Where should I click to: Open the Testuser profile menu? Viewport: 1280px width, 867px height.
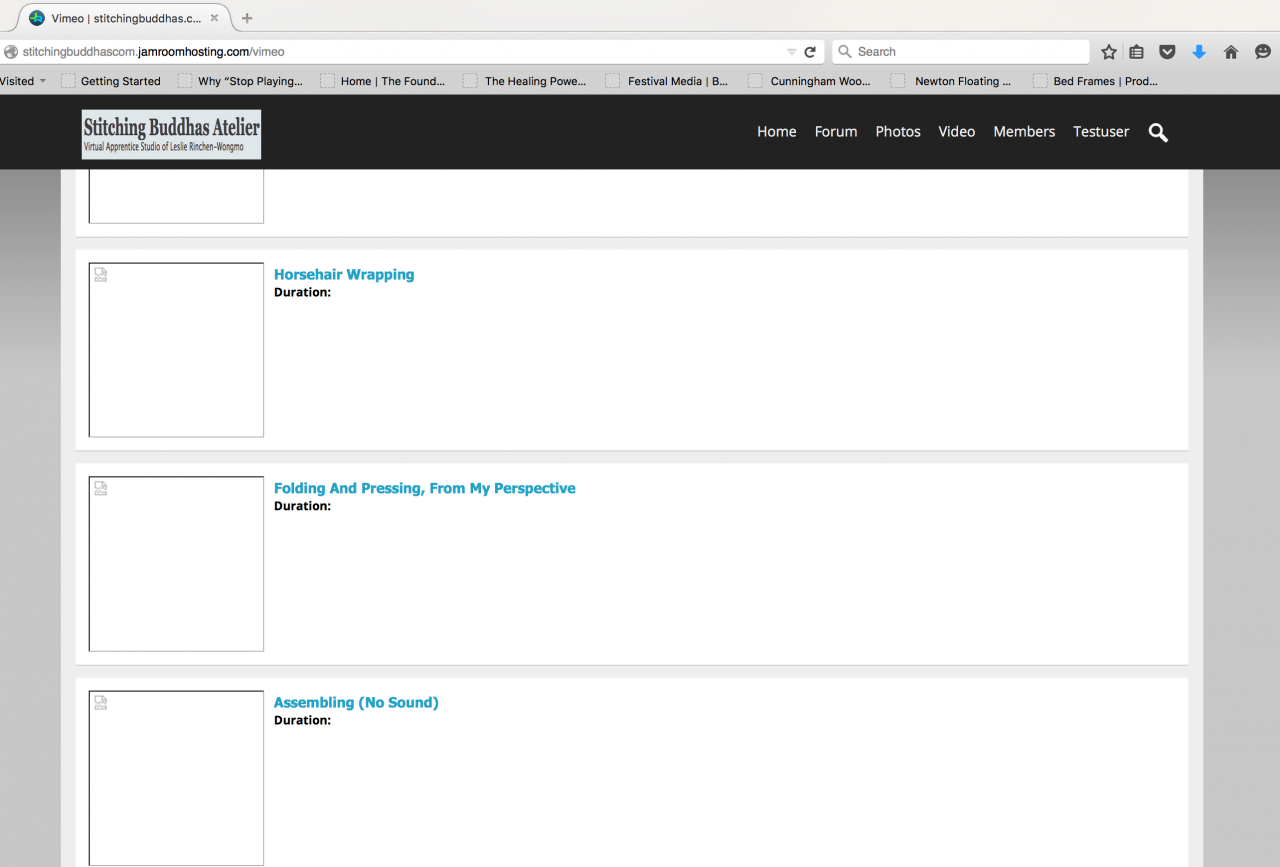(1101, 131)
